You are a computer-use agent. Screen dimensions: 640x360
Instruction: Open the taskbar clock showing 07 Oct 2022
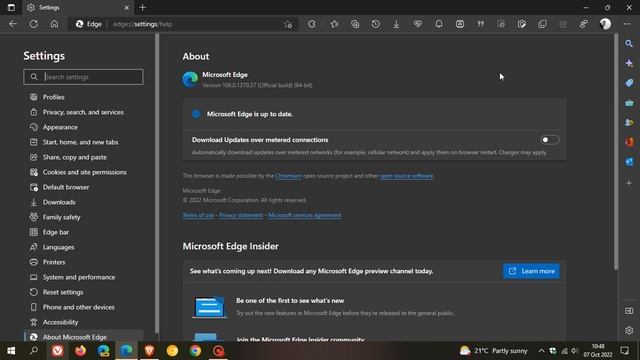coord(598,351)
